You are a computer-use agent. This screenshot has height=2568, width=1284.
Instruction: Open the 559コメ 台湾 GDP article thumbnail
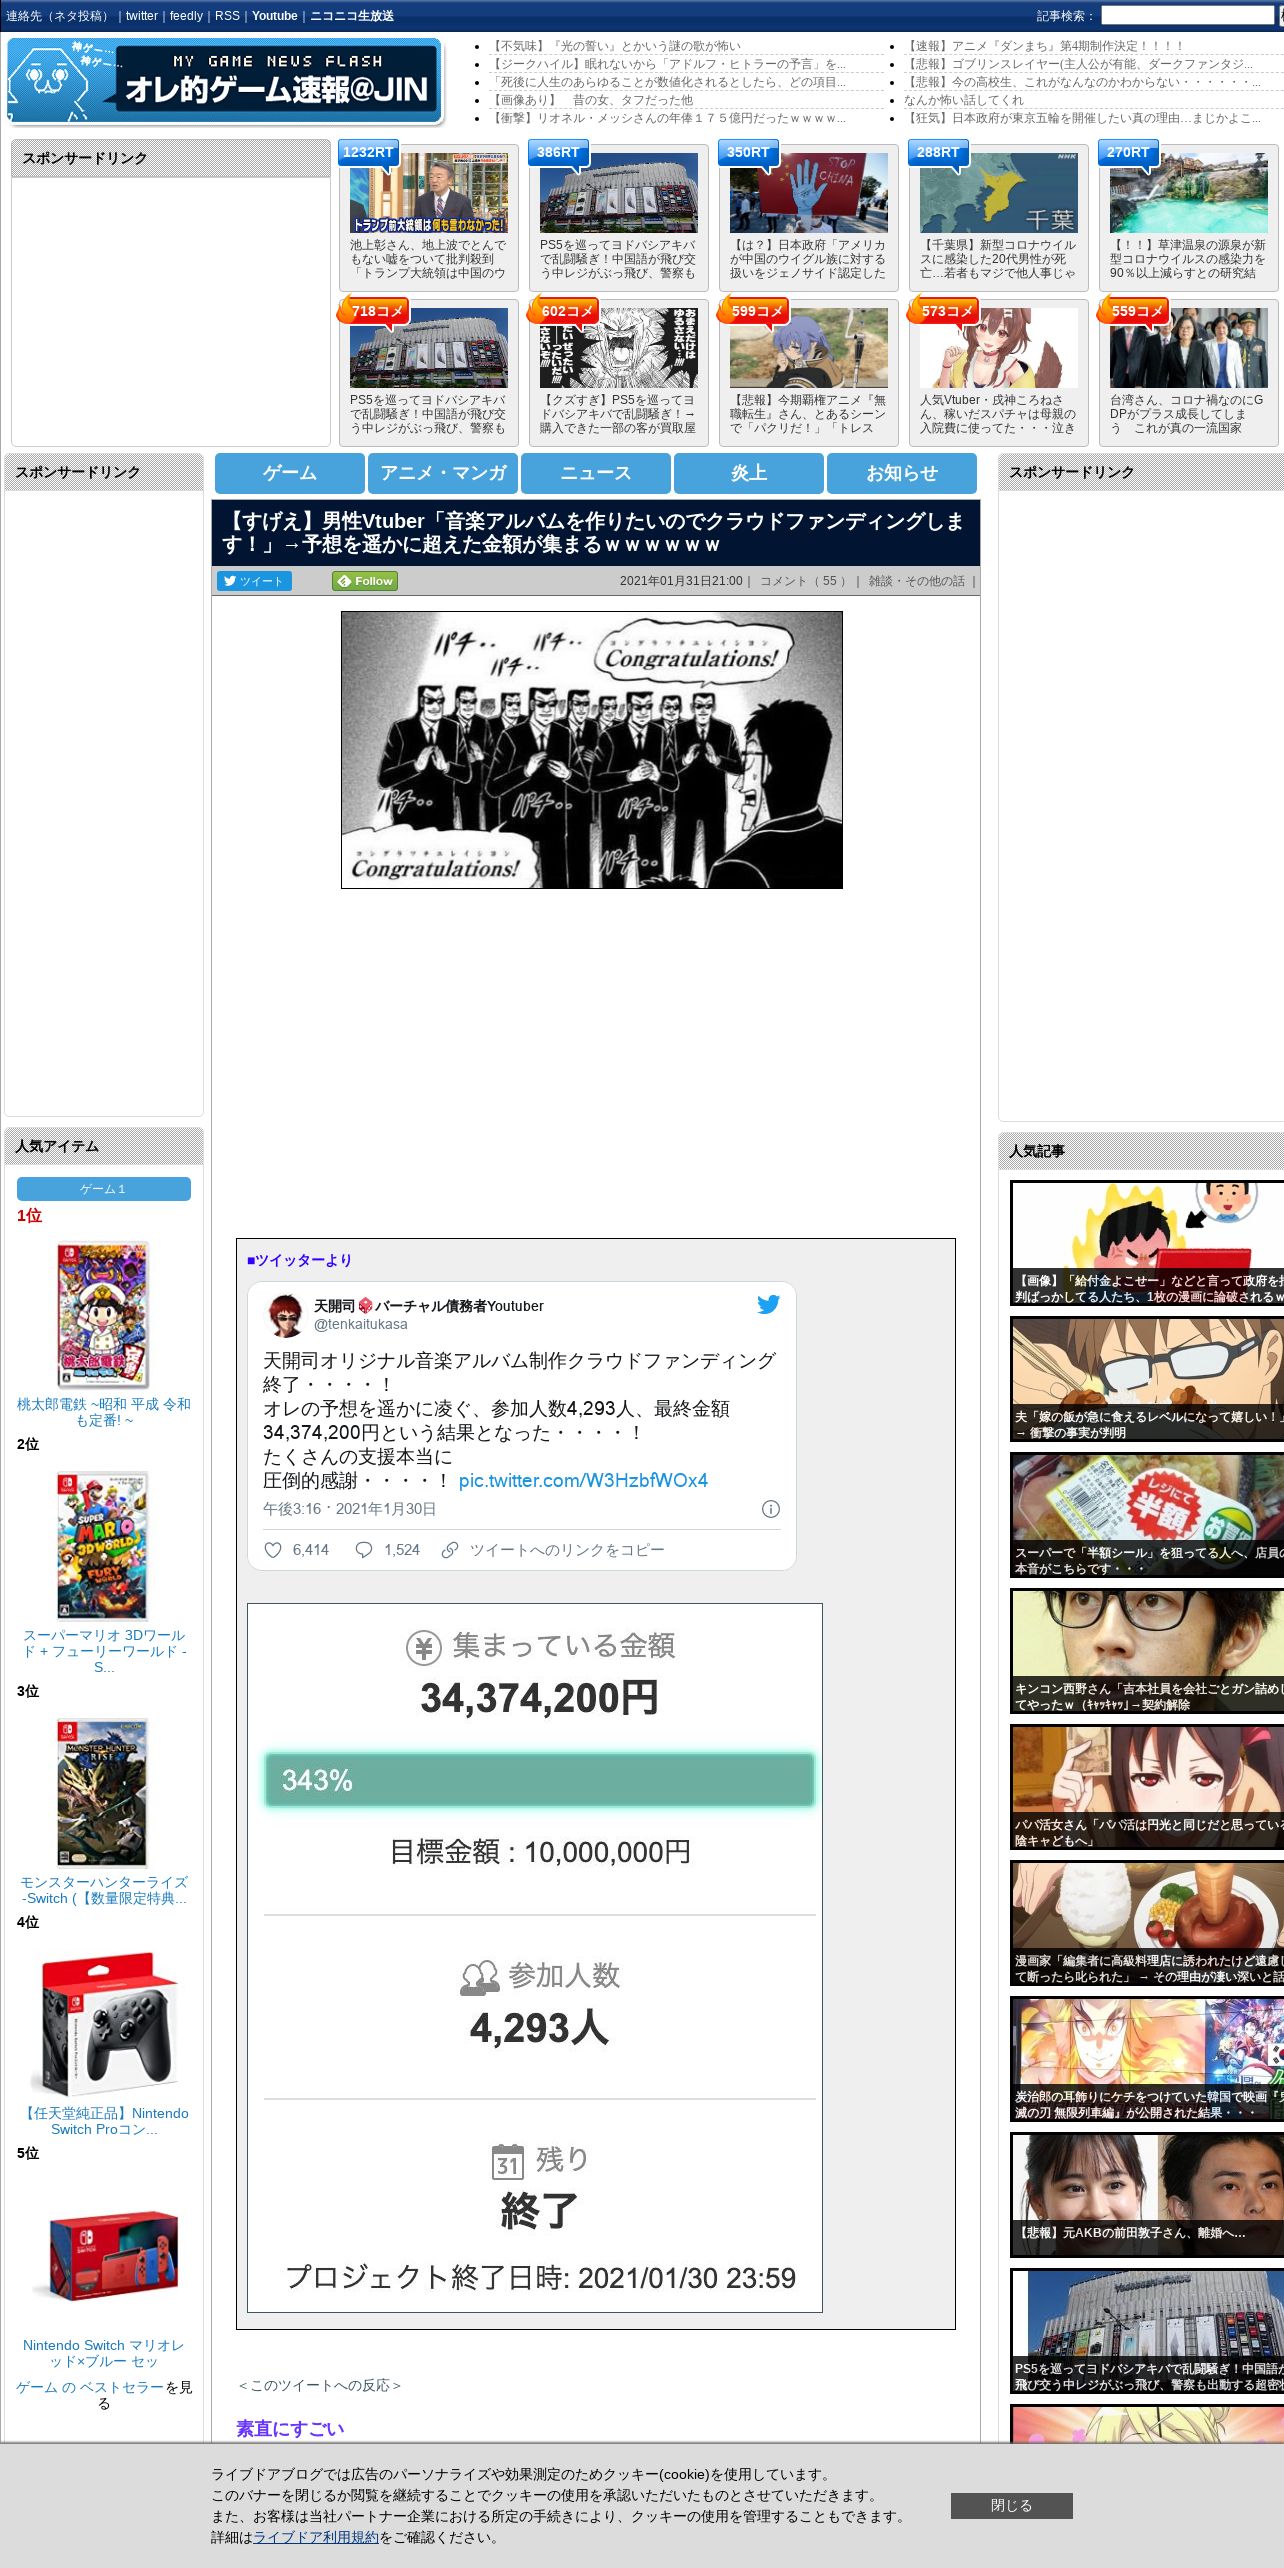click(1188, 347)
